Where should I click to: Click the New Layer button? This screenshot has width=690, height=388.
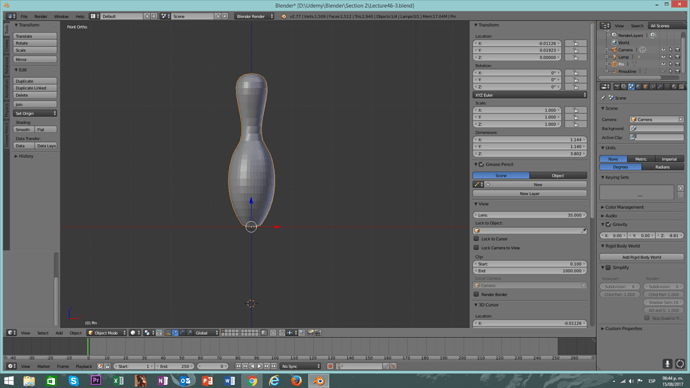(530, 194)
